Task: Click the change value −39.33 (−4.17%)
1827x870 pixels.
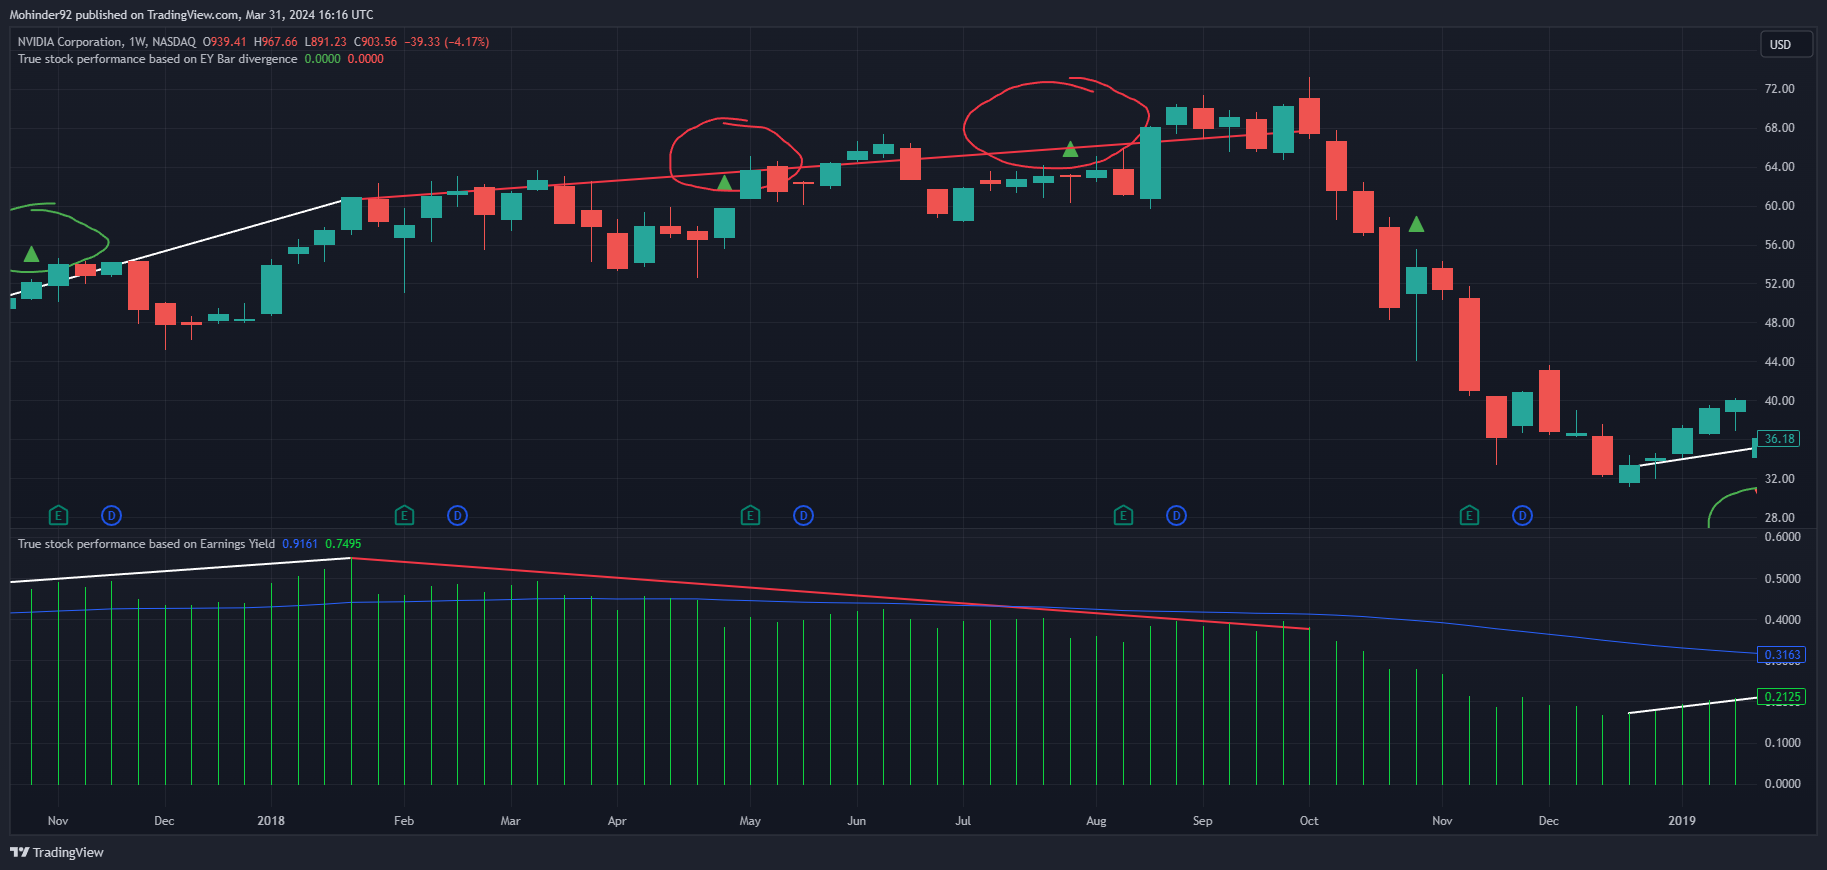Action: pos(446,42)
